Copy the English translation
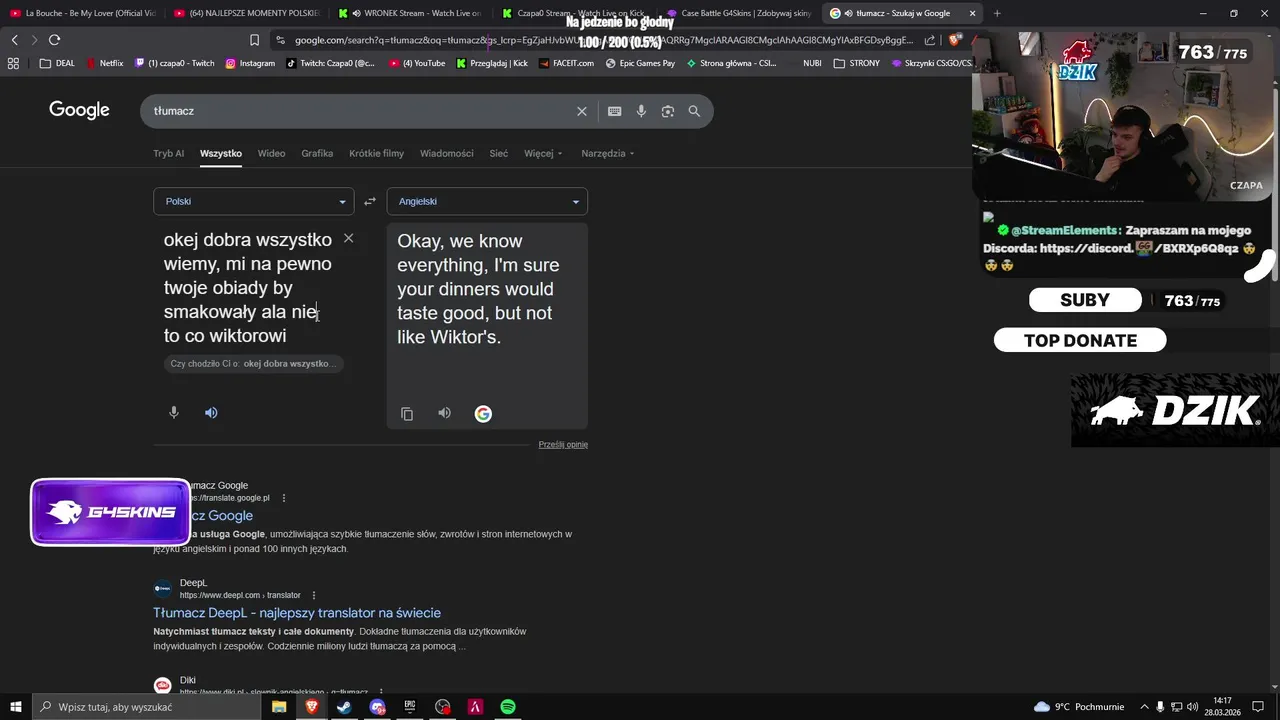The image size is (1280, 720). click(x=407, y=414)
